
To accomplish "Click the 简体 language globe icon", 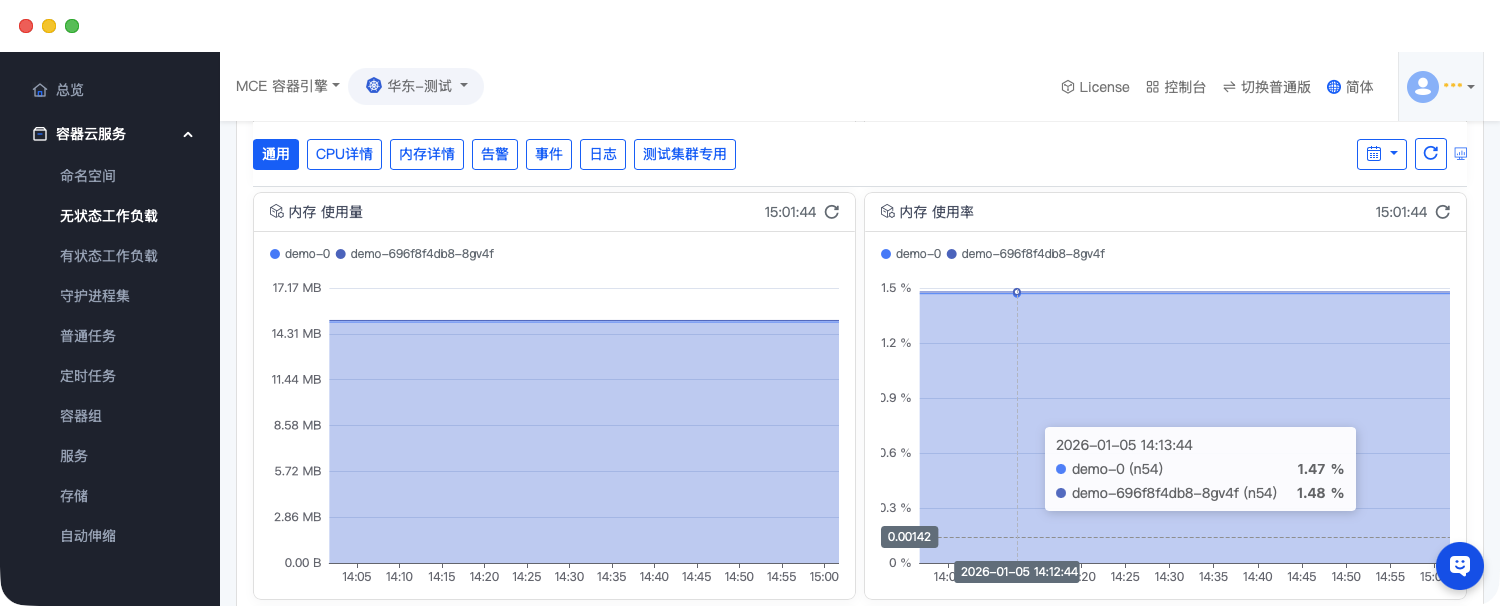I will pyautogui.click(x=1333, y=87).
